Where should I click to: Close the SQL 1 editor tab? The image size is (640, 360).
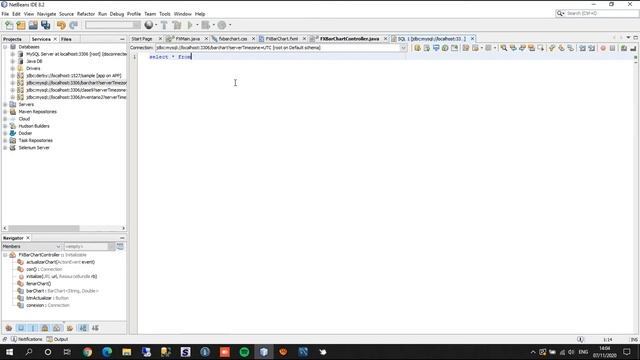pos(472,39)
